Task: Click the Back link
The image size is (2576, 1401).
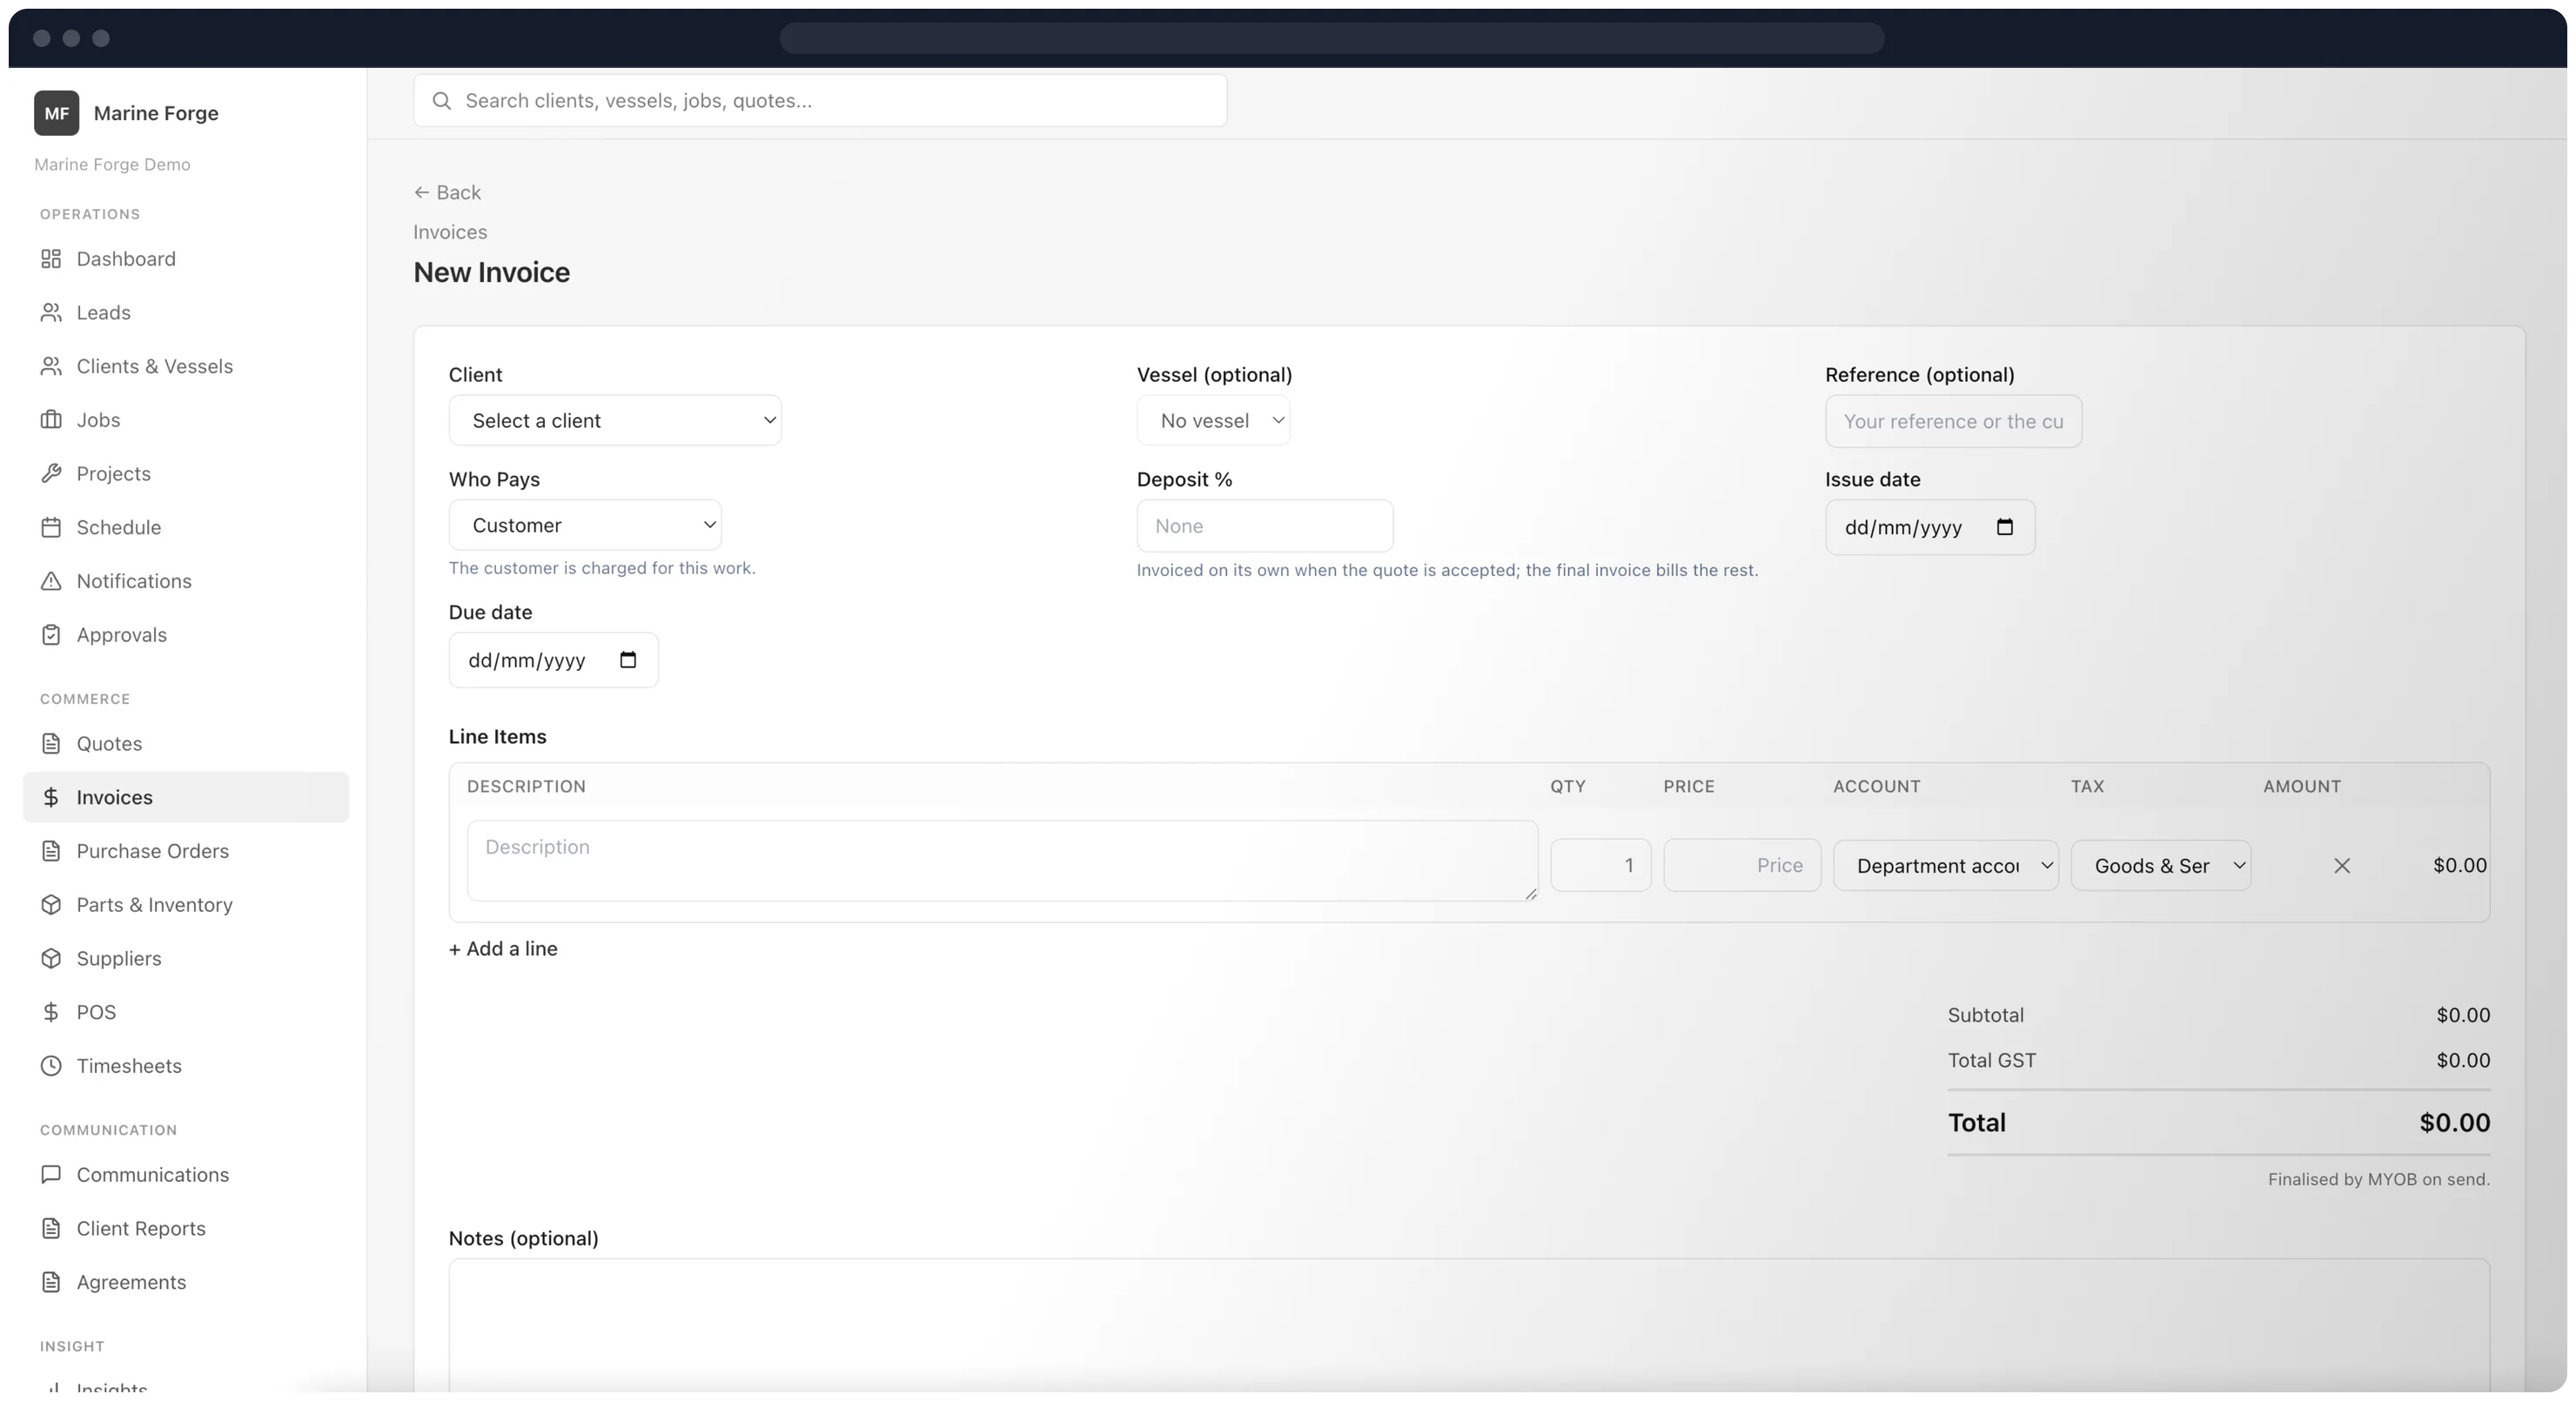Action: click(x=447, y=193)
